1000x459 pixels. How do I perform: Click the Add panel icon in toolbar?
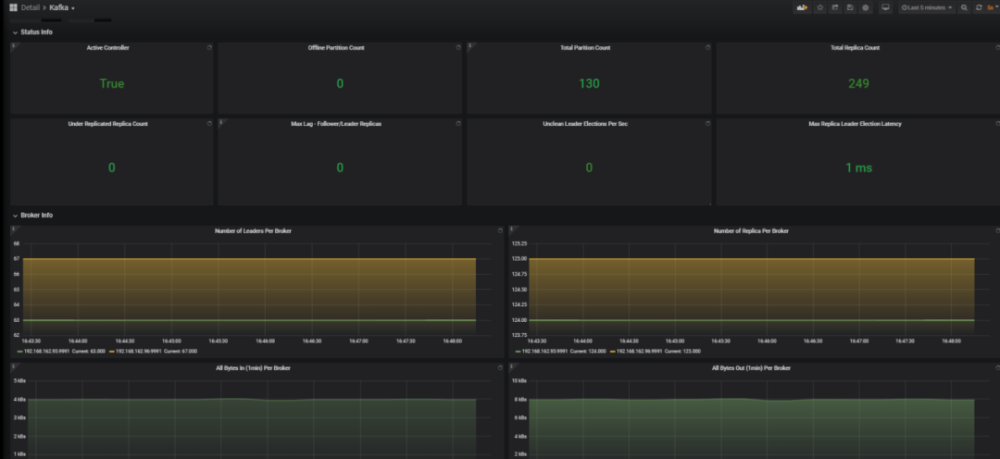pyautogui.click(x=802, y=7)
